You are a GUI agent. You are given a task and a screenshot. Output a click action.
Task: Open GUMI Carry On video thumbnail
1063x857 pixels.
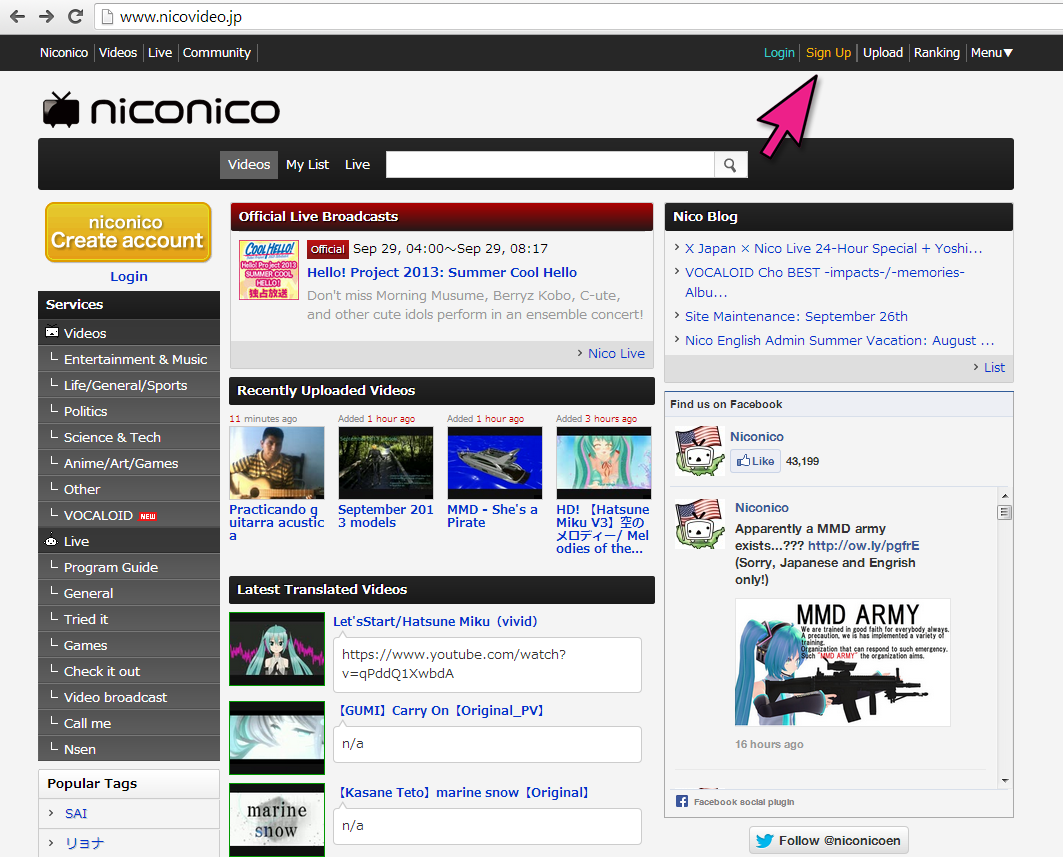tap(277, 738)
